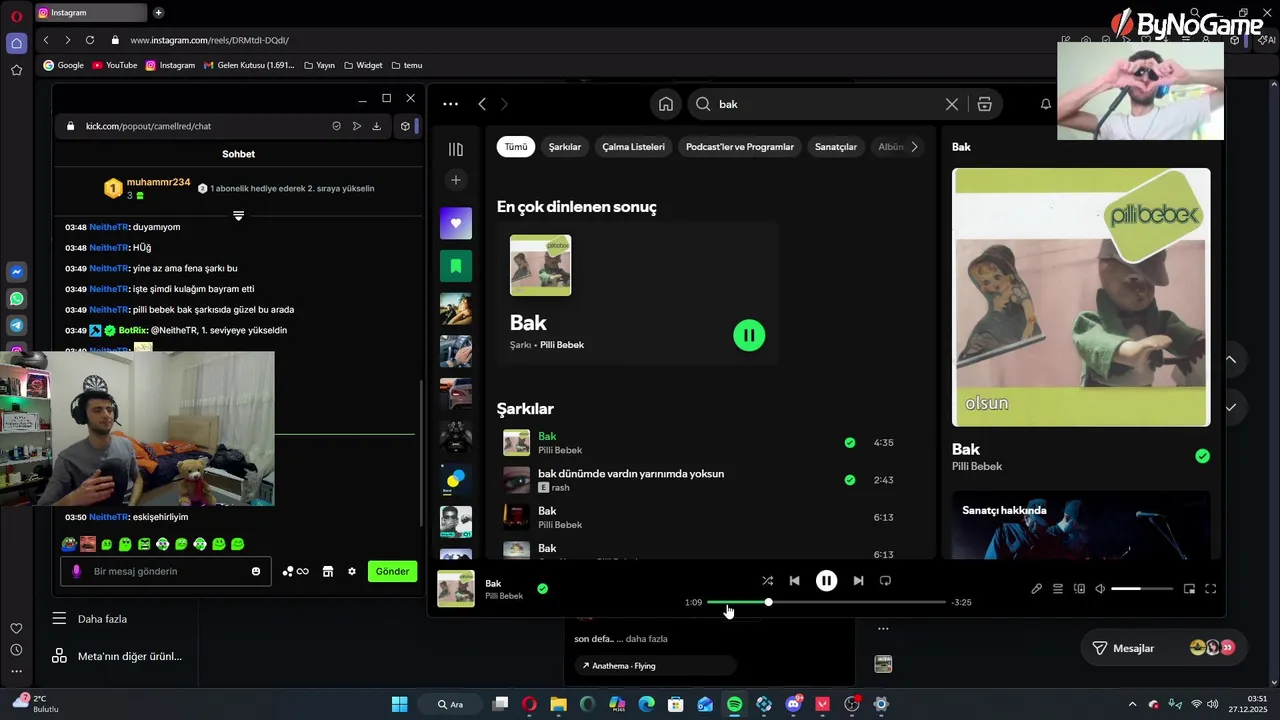Enter Spotify full screen mode
The image size is (1280, 720).
point(1210,589)
